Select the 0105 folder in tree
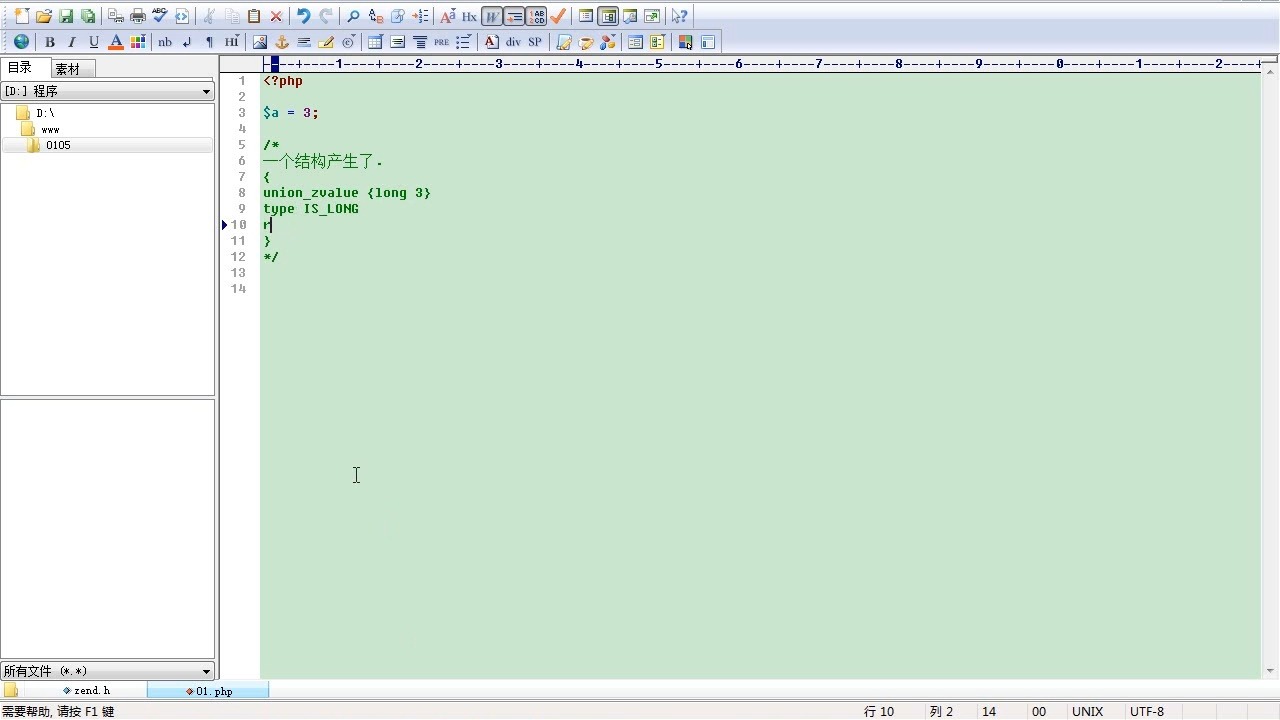 pos(58,145)
